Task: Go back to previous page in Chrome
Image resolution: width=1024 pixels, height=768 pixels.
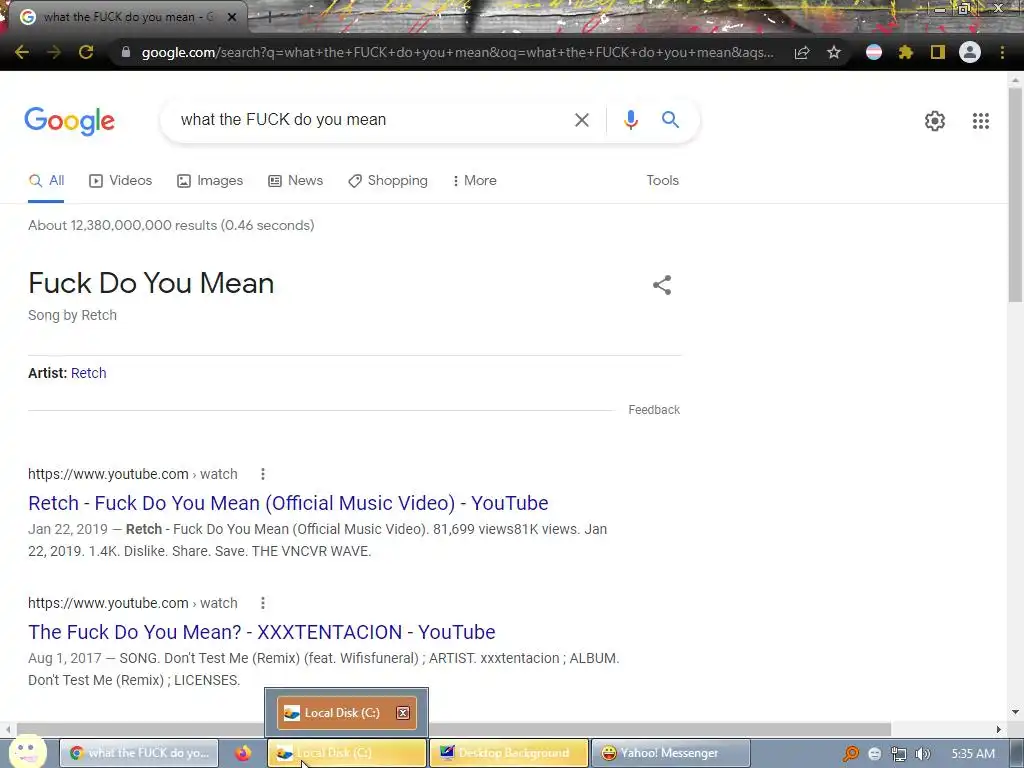Action: [22, 52]
